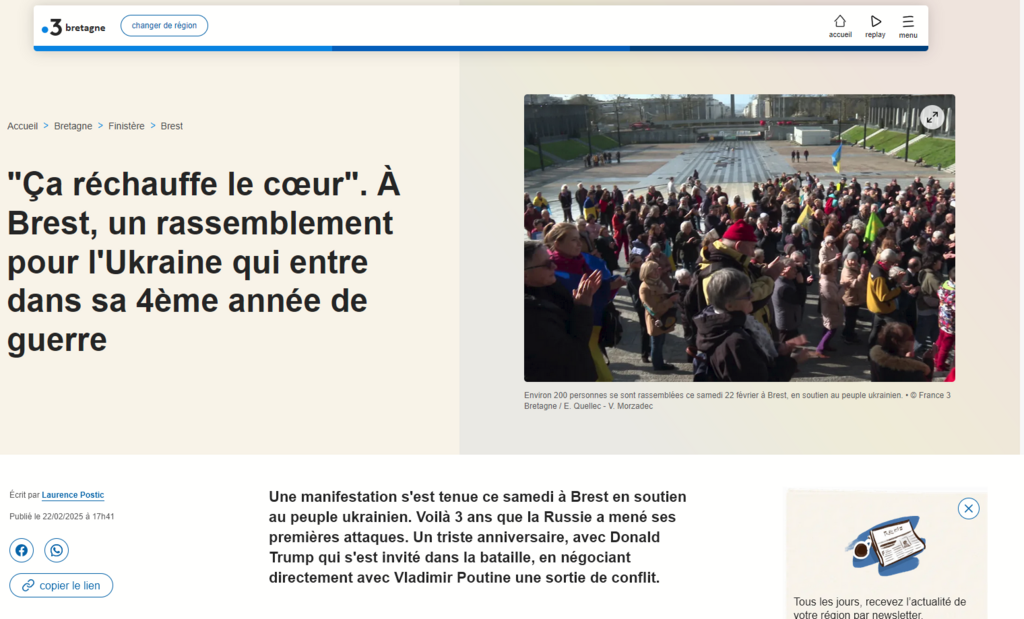The image size is (1024, 619).
Task: Open the accueil home icon
Action: (840, 26)
